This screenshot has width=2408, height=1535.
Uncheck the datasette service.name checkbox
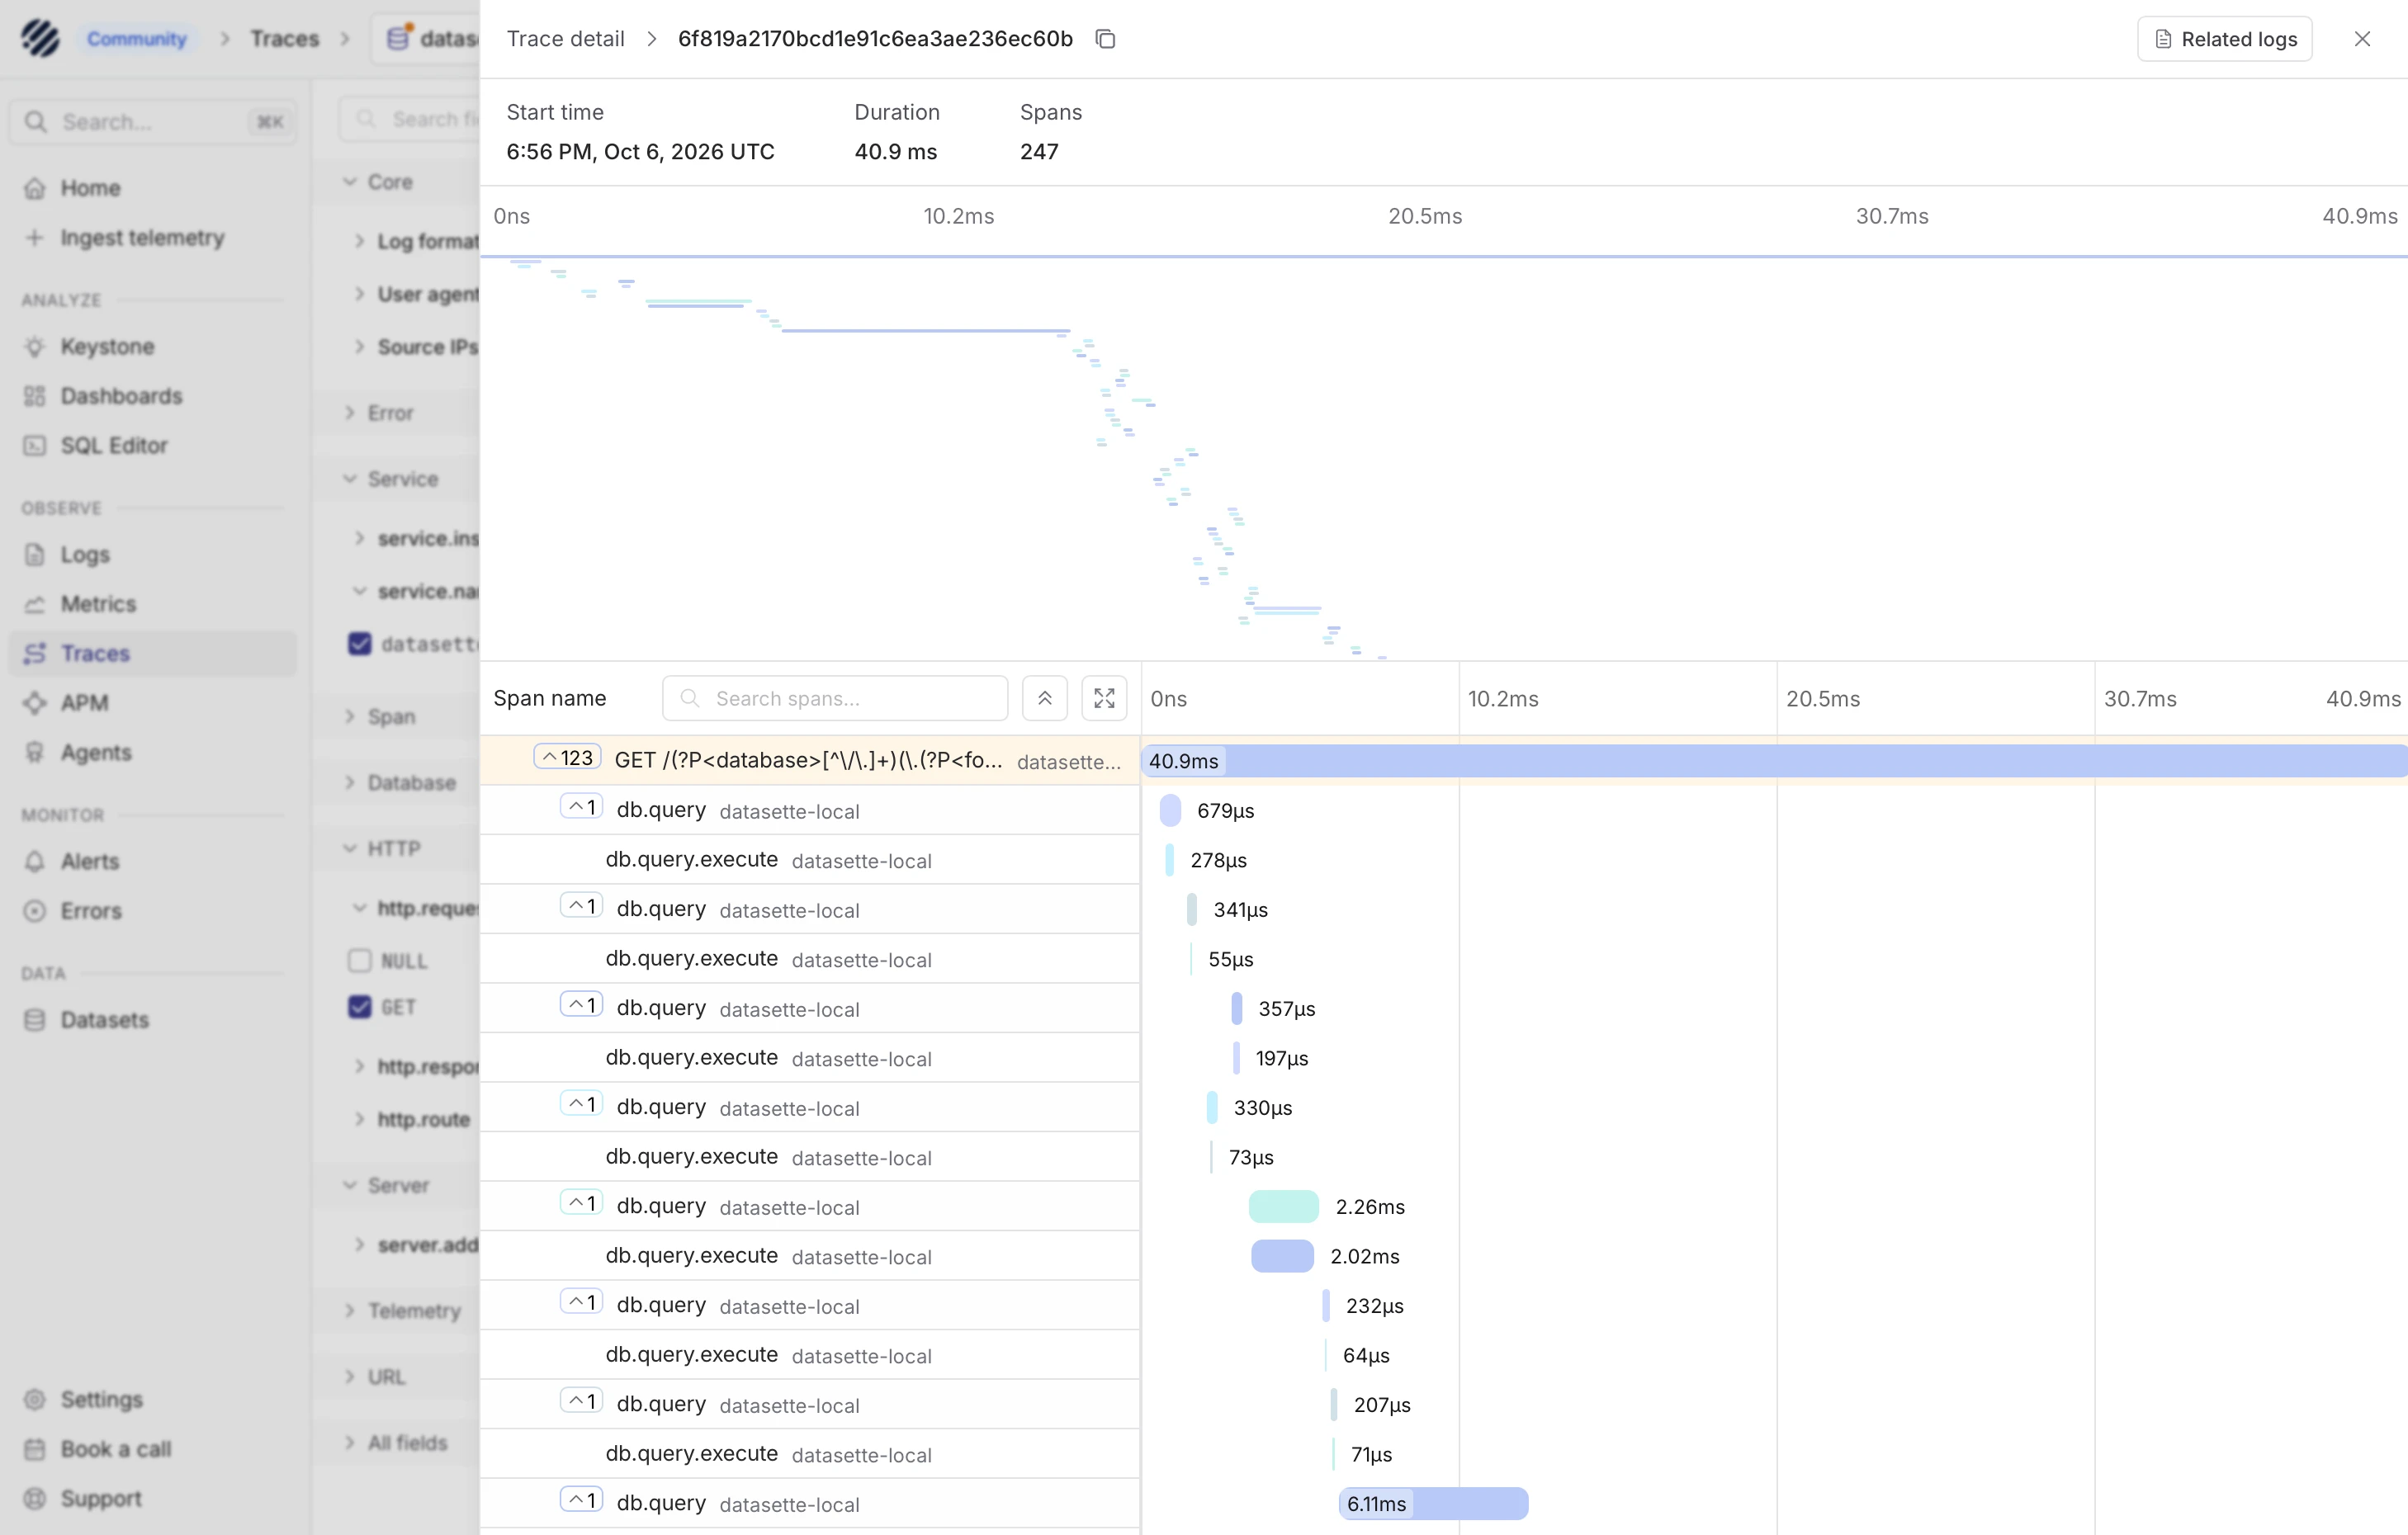(360, 644)
